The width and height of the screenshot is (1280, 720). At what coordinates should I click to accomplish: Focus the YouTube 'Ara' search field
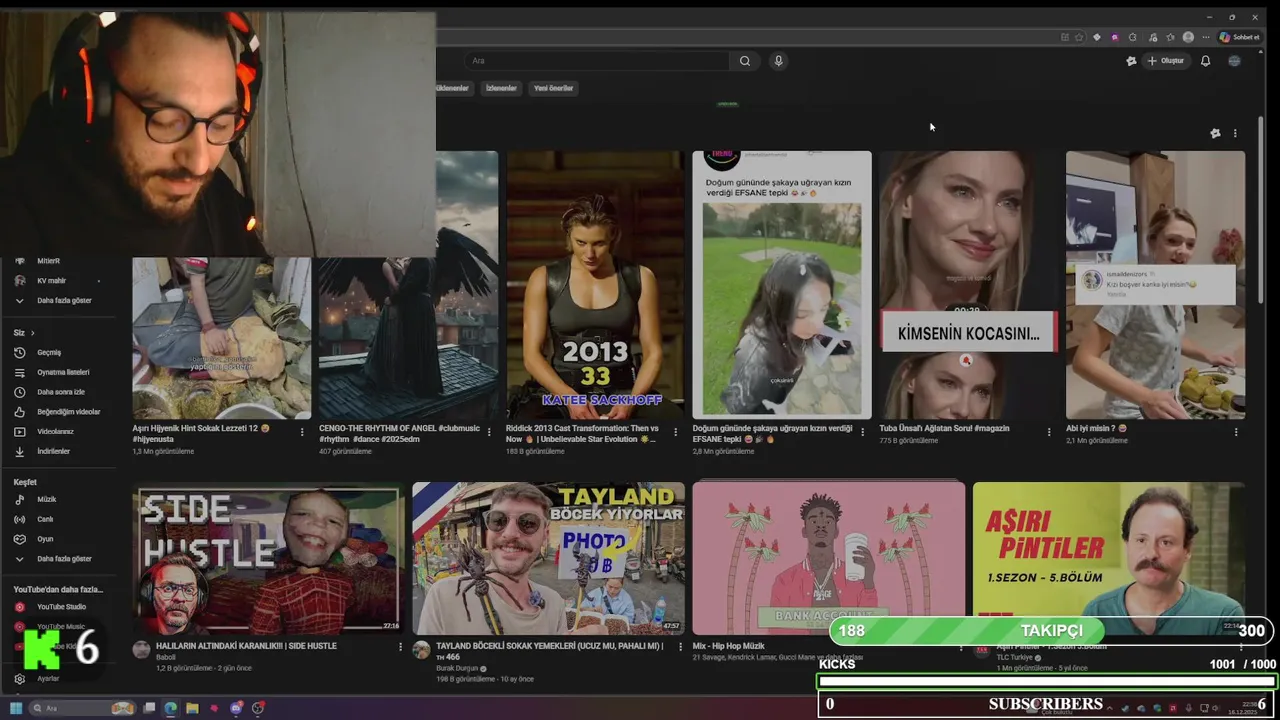[x=597, y=61]
